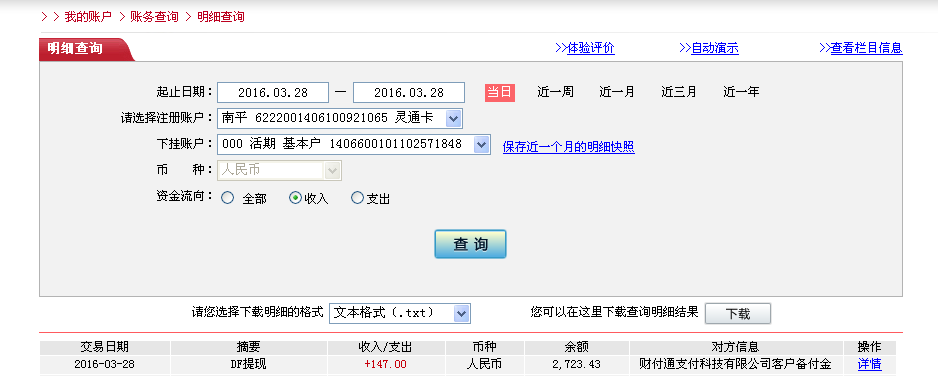938x376 pixels.
Task: Click the end date input field
Action: click(409, 93)
